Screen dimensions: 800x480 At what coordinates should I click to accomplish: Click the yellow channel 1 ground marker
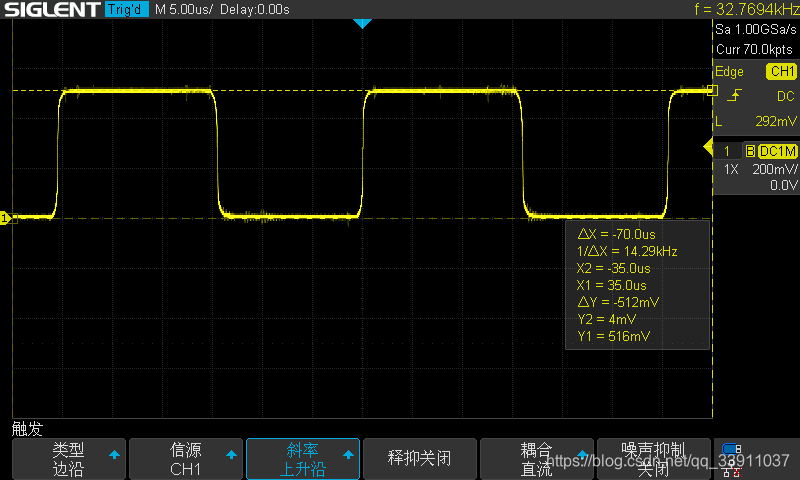point(6,218)
